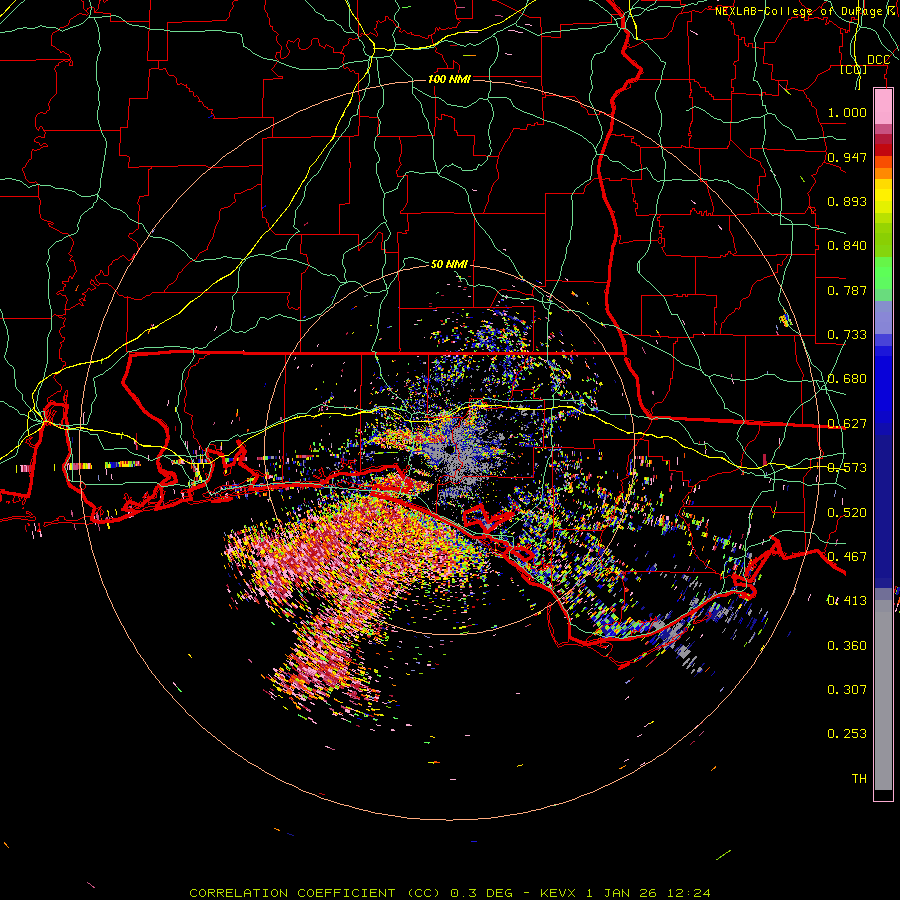The height and width of the screenshot is (900, 900).
Task: Click the black radar site dot at ring center
Action: [449, 449]
